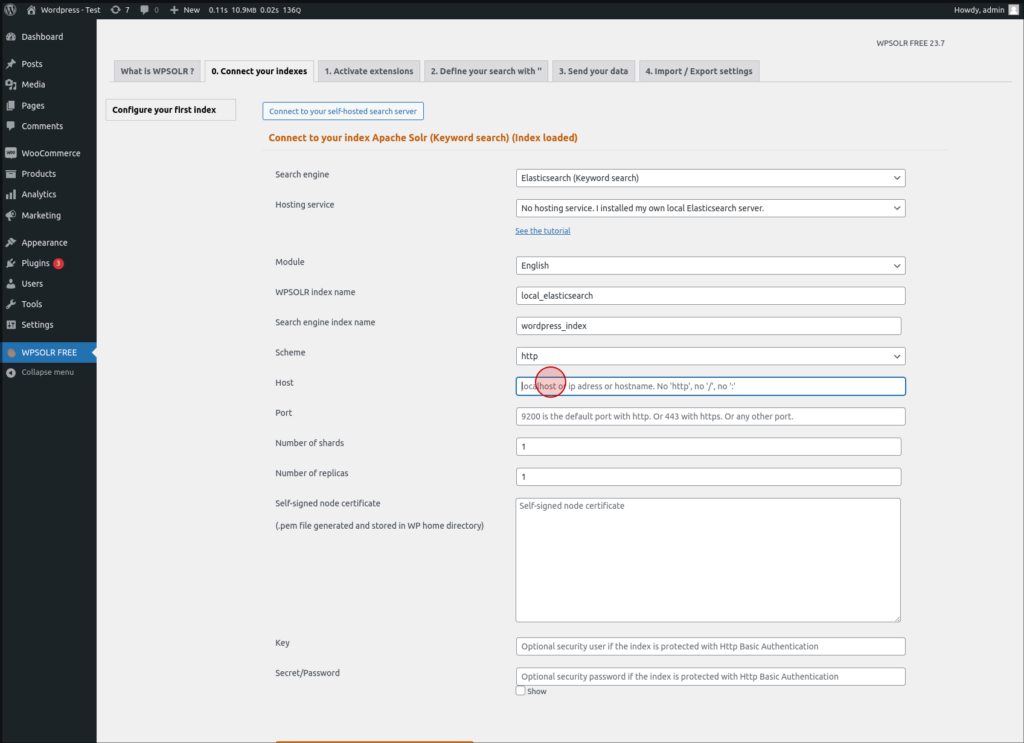Click the Number of replicas field
Viewport: 1024px width, 743px height.
(709, 477)
